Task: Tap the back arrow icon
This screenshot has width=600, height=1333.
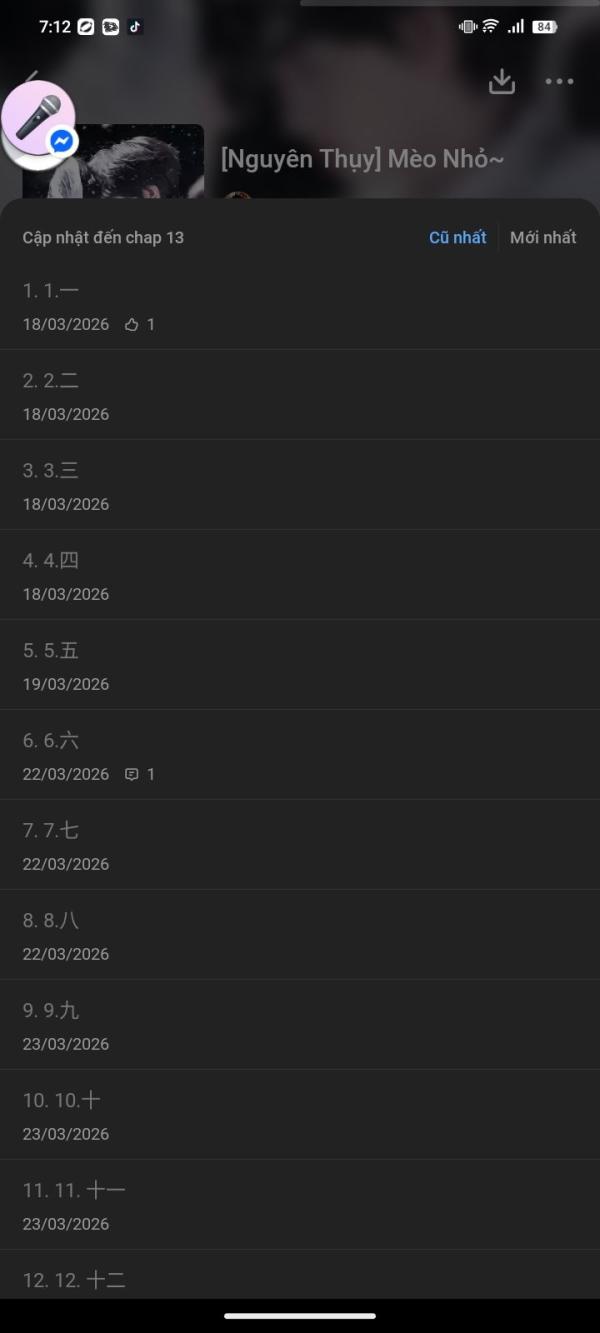Action: click(31, 76)
